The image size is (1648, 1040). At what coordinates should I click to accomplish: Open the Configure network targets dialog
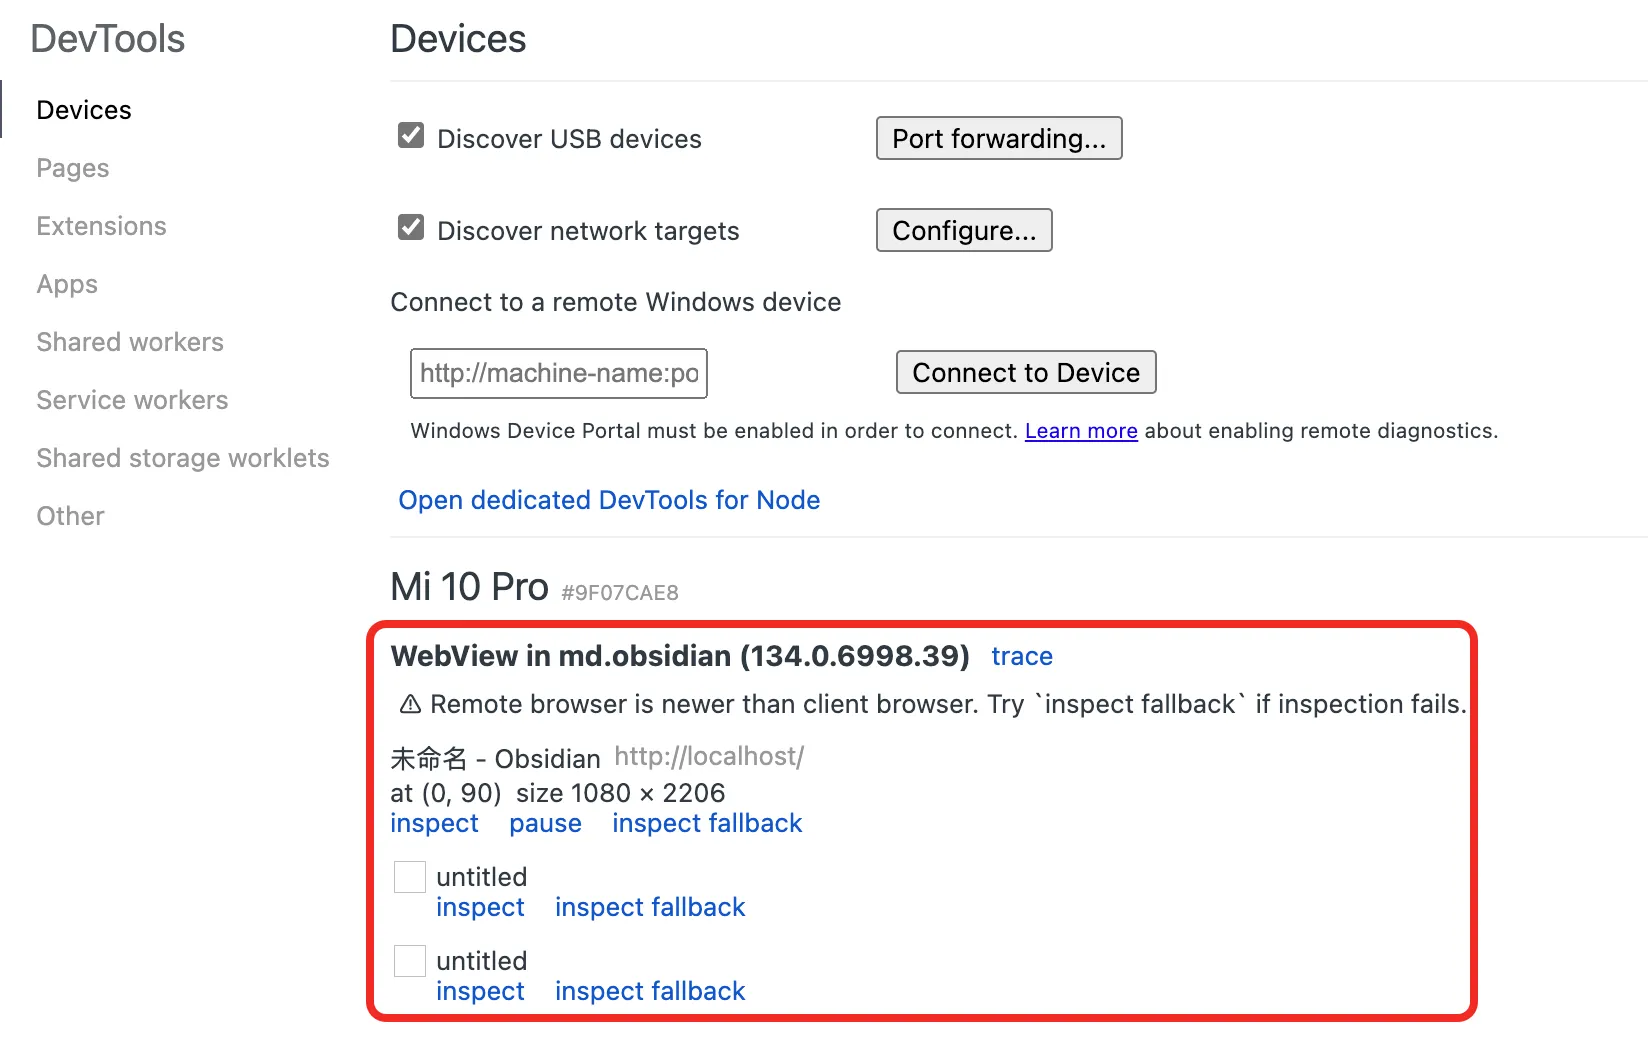click(963, 230)
